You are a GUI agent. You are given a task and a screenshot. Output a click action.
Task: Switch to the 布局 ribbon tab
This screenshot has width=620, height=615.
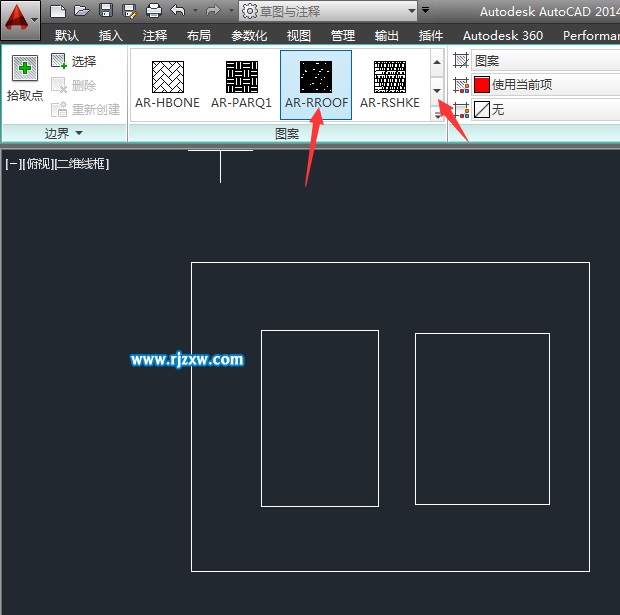click(x=198, y=36)
